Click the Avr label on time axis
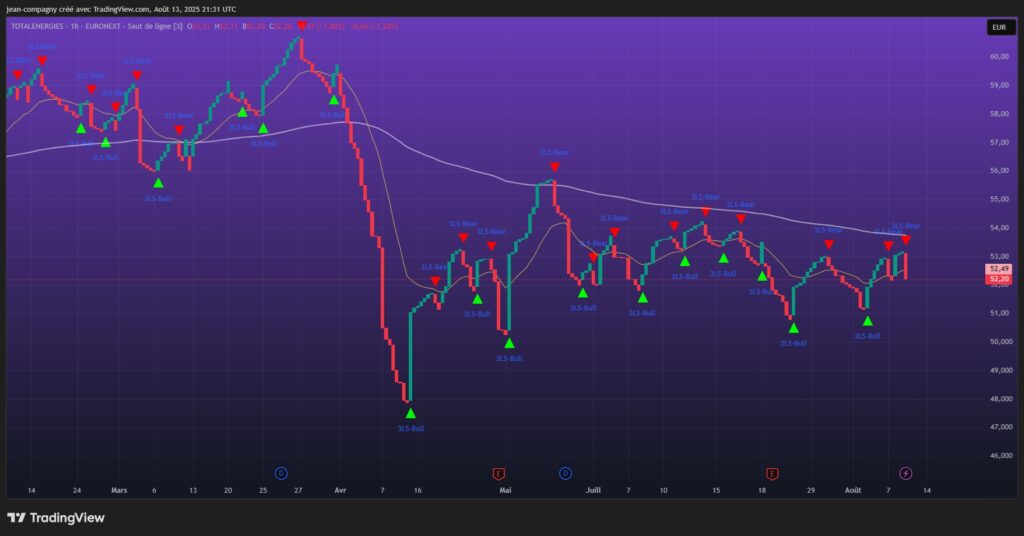This screenshot has width=1024, height=536. coord(340,491)
